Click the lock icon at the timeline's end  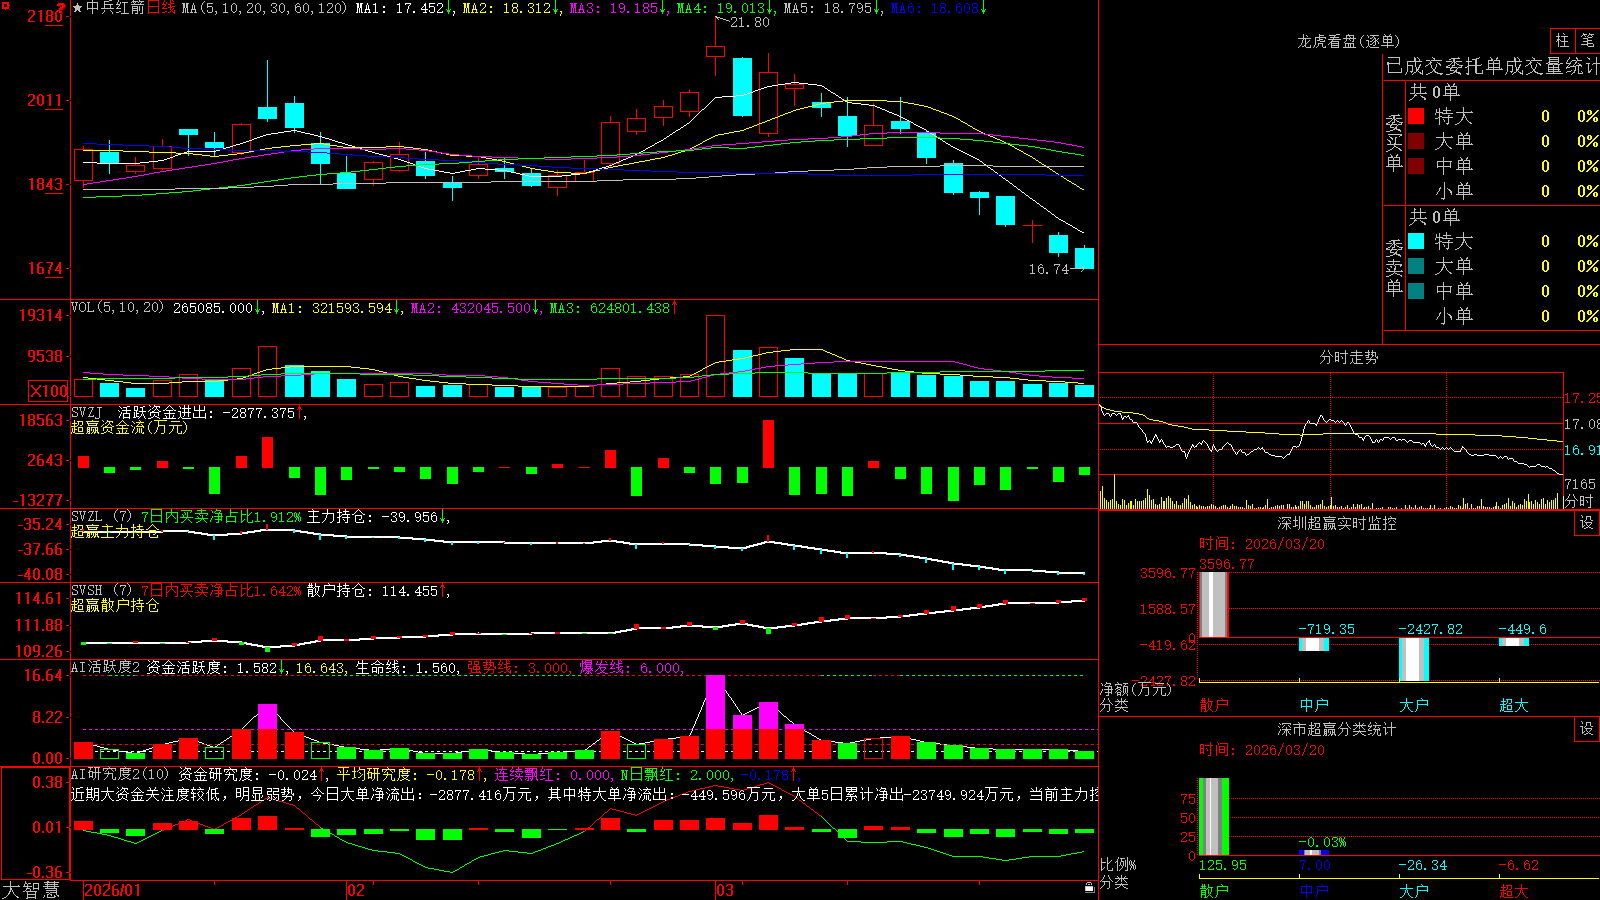tap(1090, 888)
